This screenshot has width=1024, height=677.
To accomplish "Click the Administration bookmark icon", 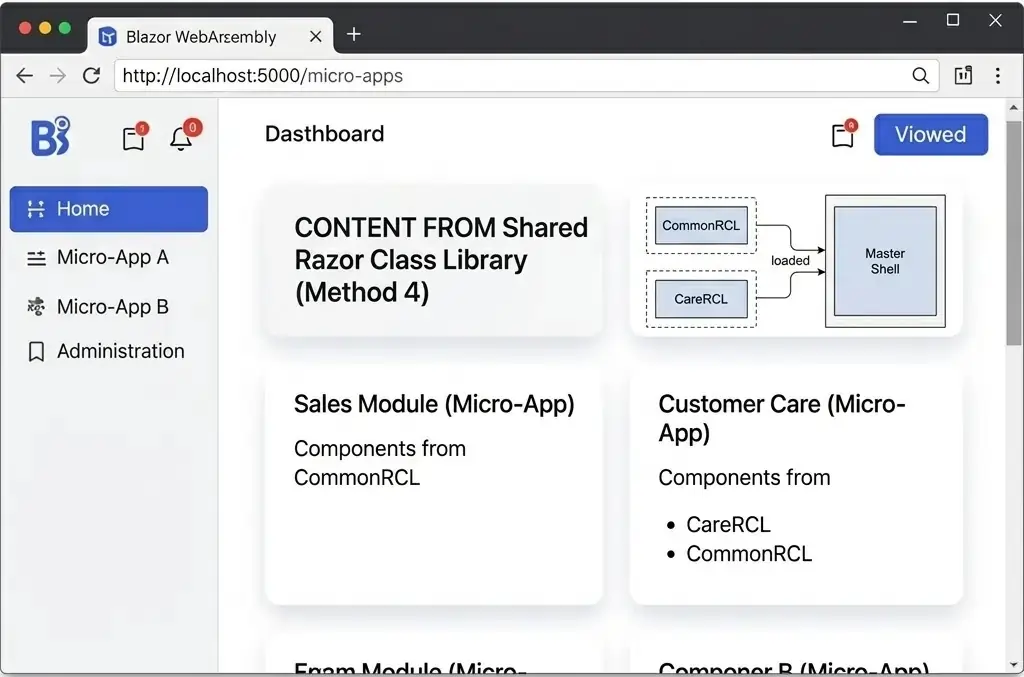I will point(36,352).
